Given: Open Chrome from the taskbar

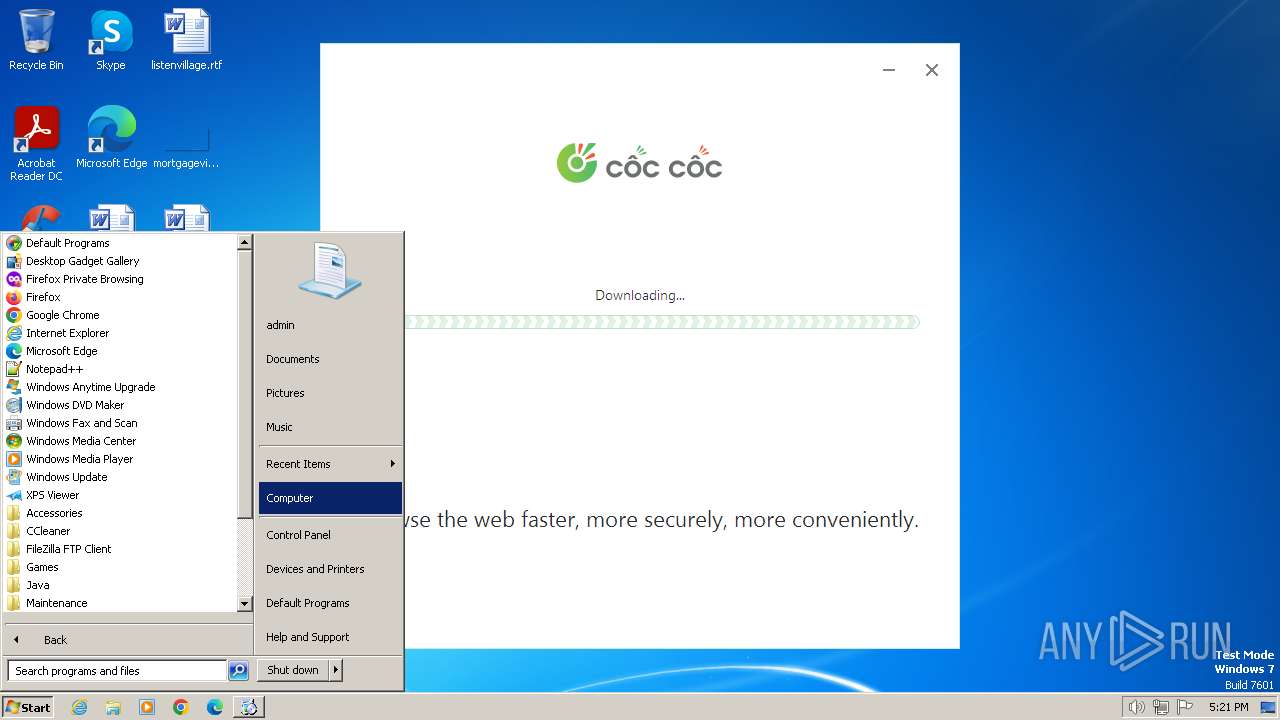Looking at the screenshot, I should pyautogui.click(x=181, y=707).
